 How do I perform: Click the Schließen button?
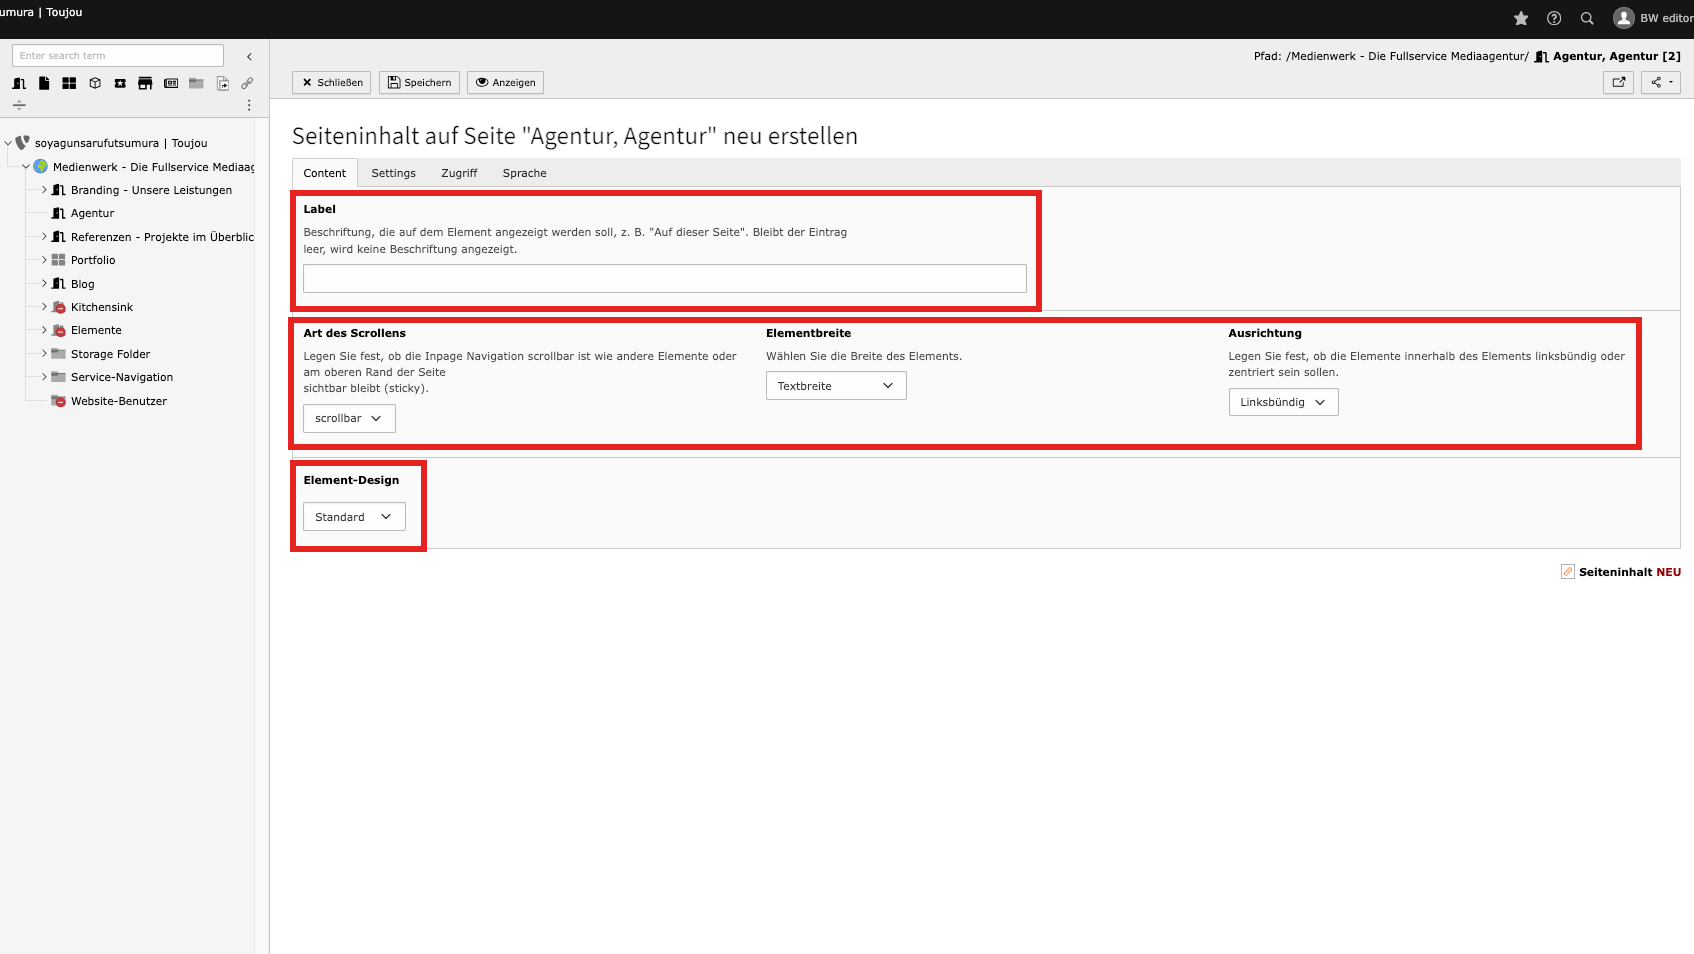(332, 82)
